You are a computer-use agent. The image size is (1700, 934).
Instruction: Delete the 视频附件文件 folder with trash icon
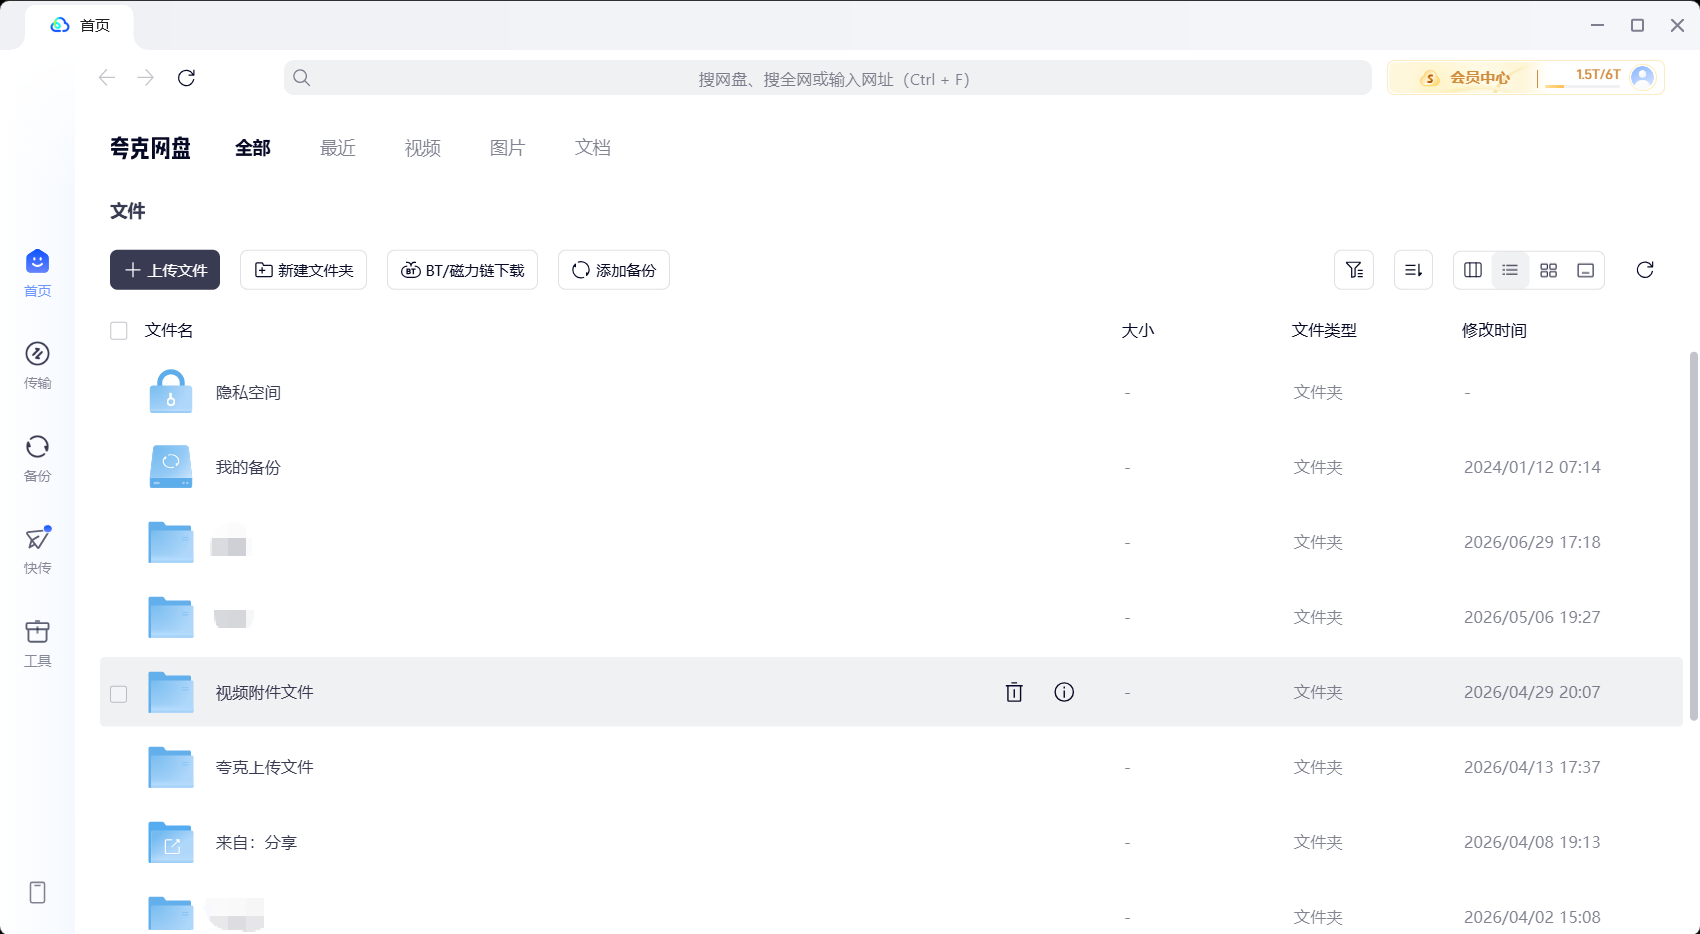[x=1014, y=692]
